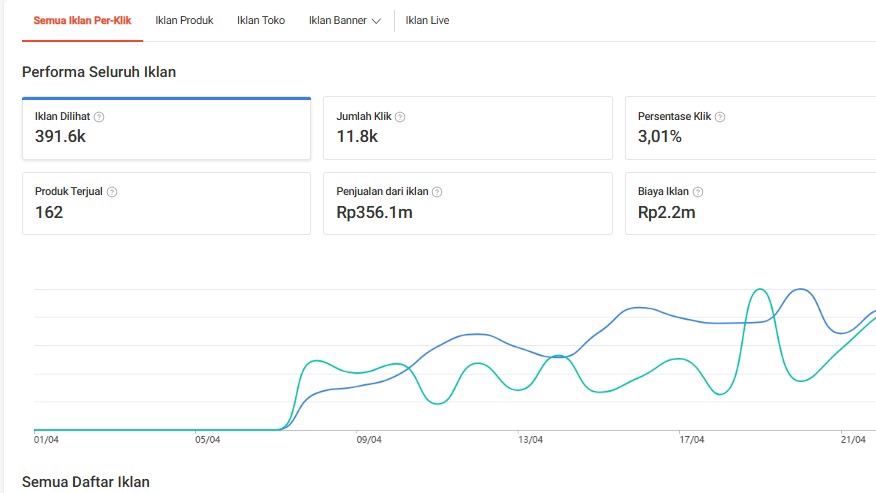
Task: Select the Penjualan dari iklan metric card
Action: pos(468,203)
